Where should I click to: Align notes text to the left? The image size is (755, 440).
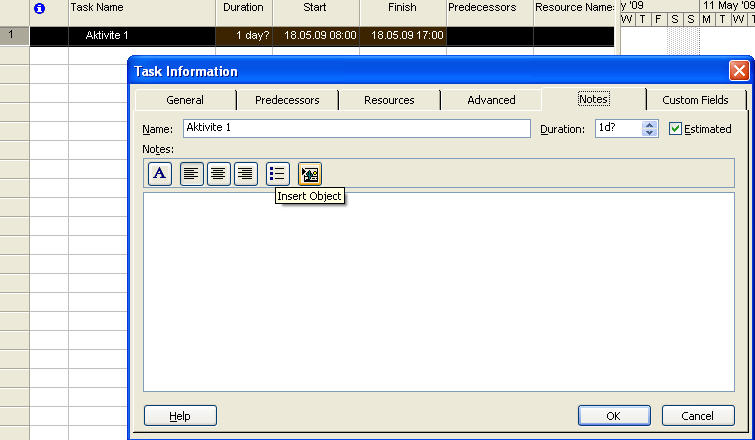192,174
